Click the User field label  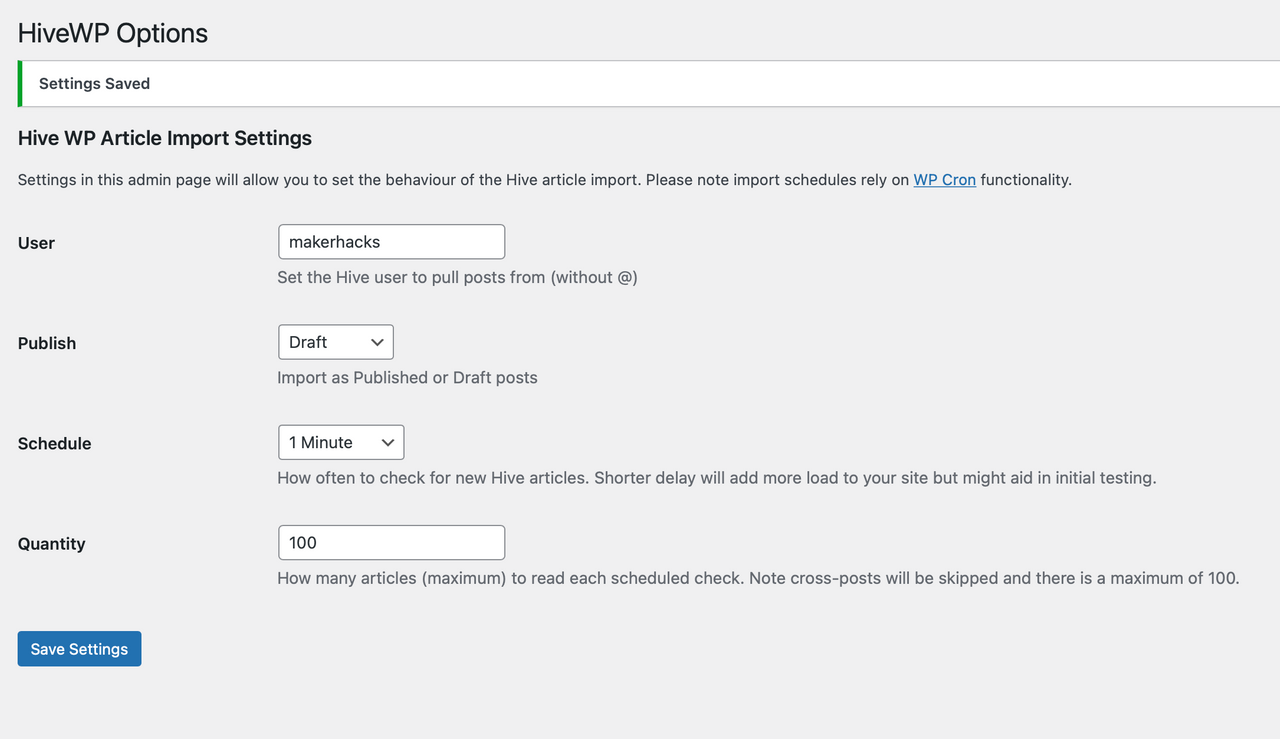(36, 243)
